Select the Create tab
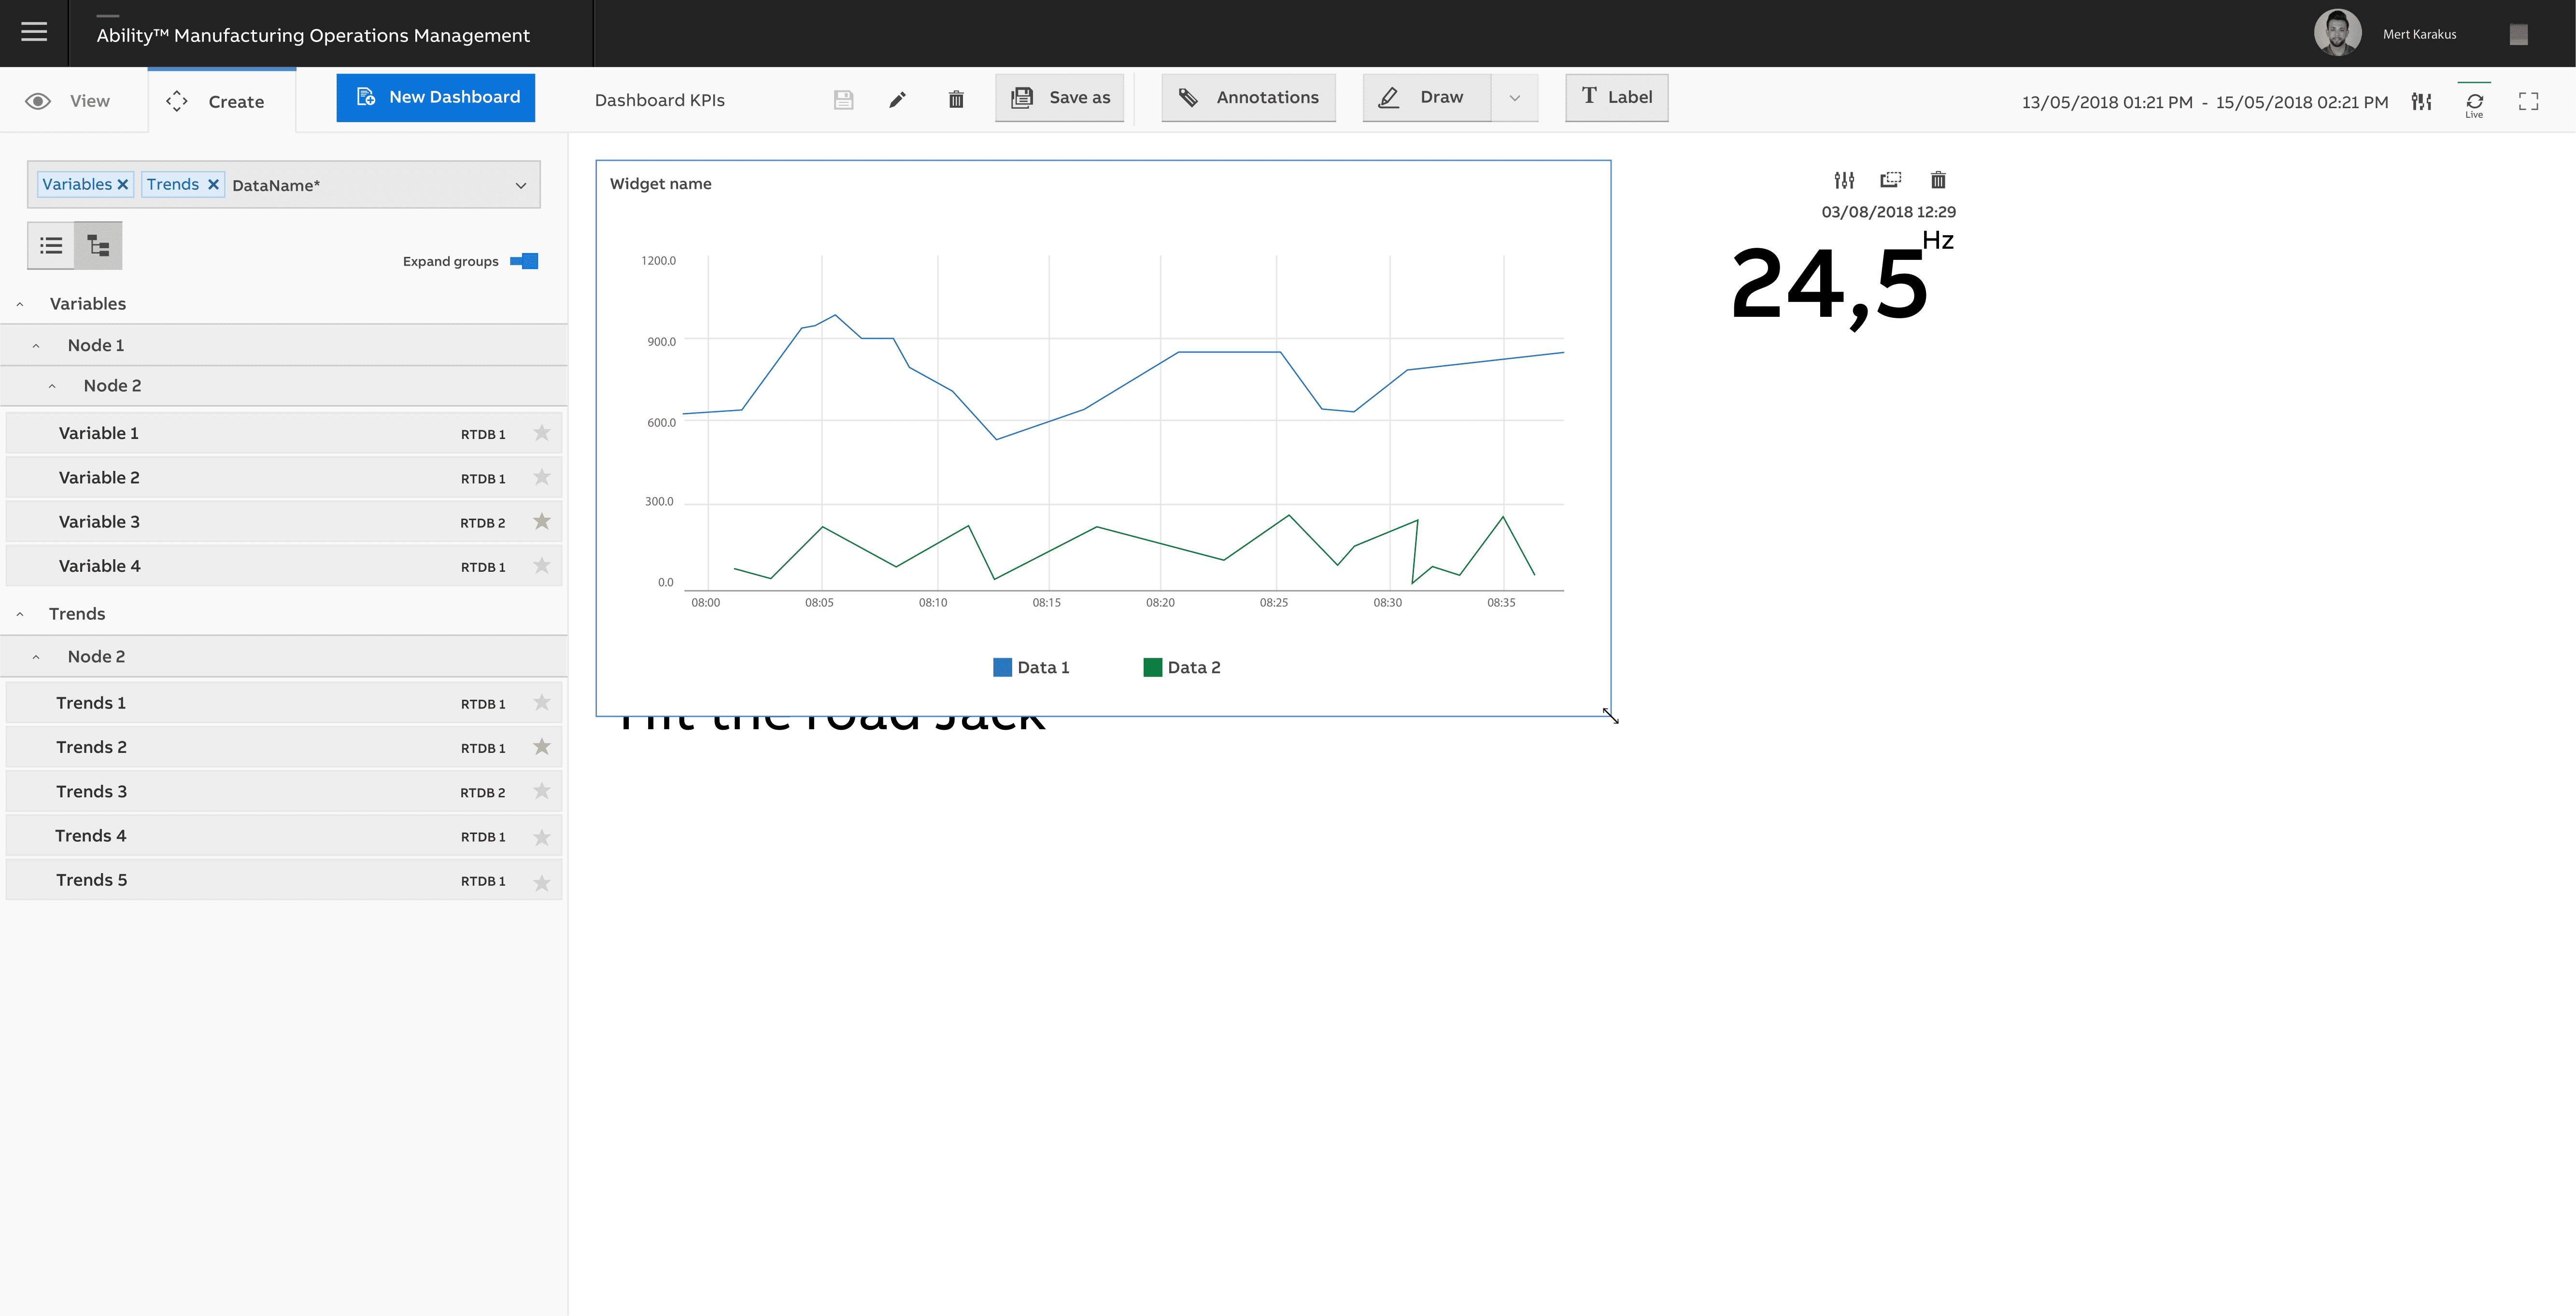 [x=220, y=101]
